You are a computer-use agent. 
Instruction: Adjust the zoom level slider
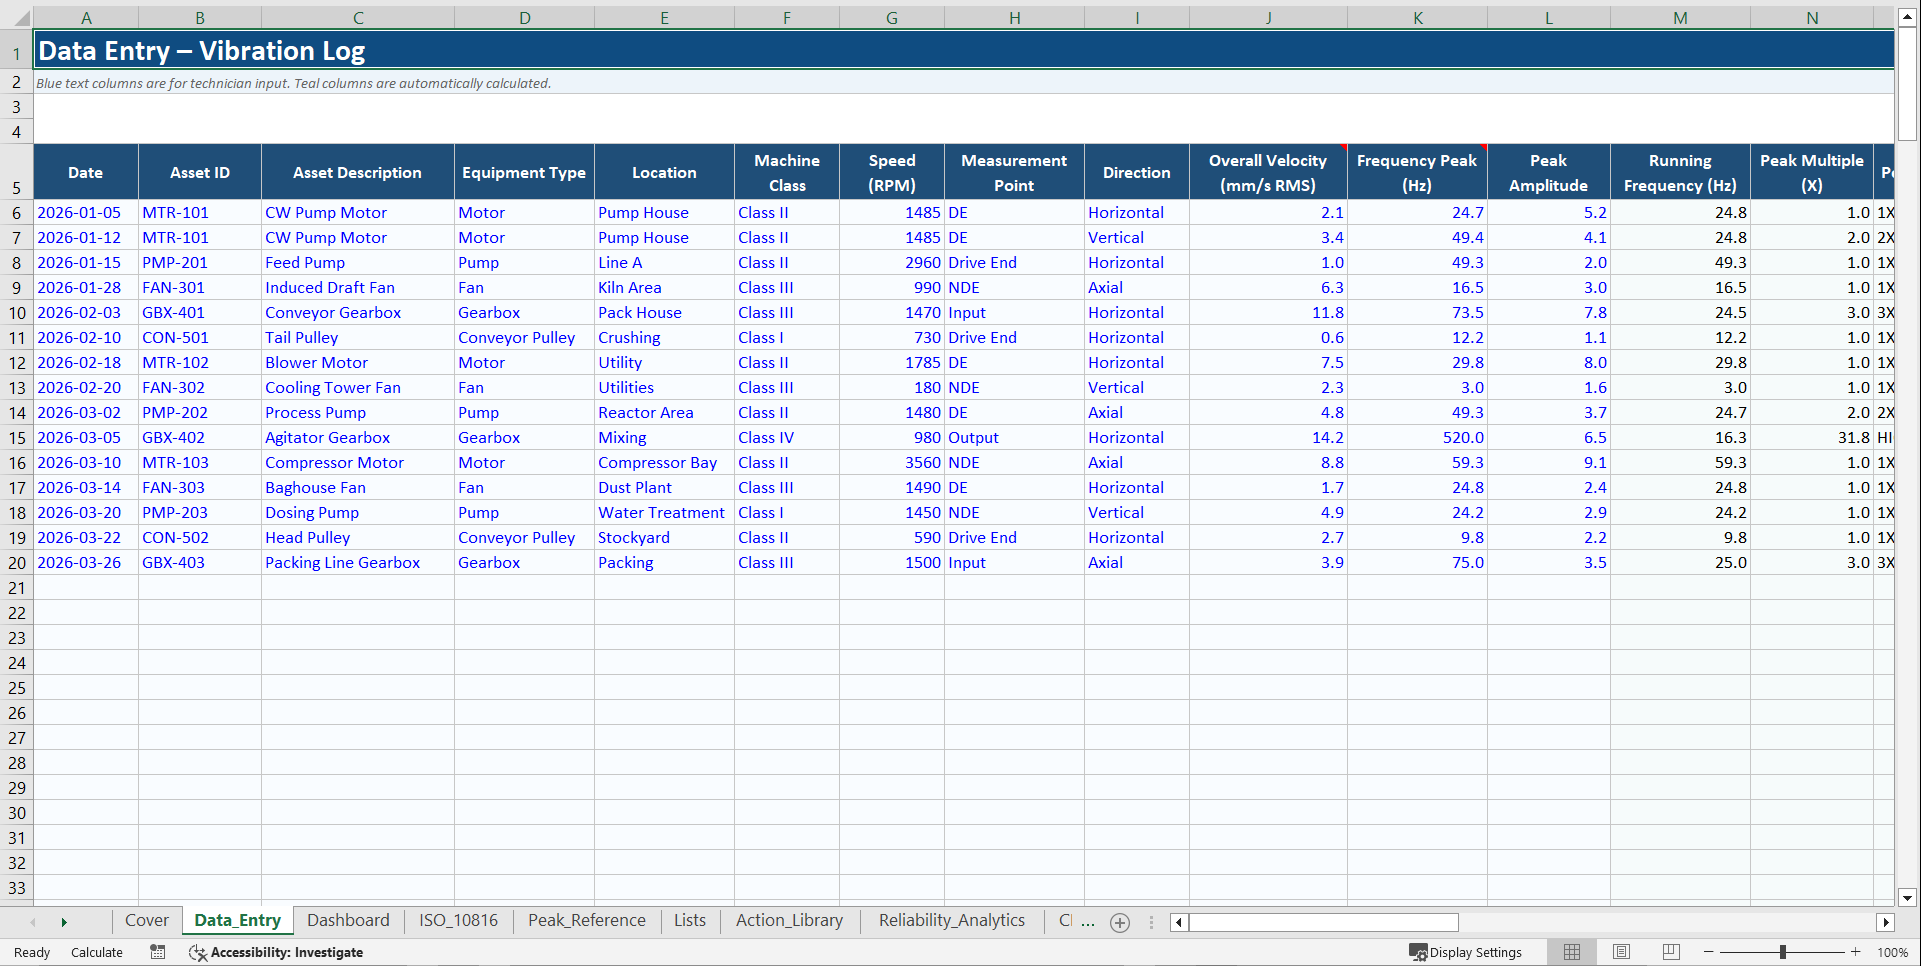(x=1782, y=952)
